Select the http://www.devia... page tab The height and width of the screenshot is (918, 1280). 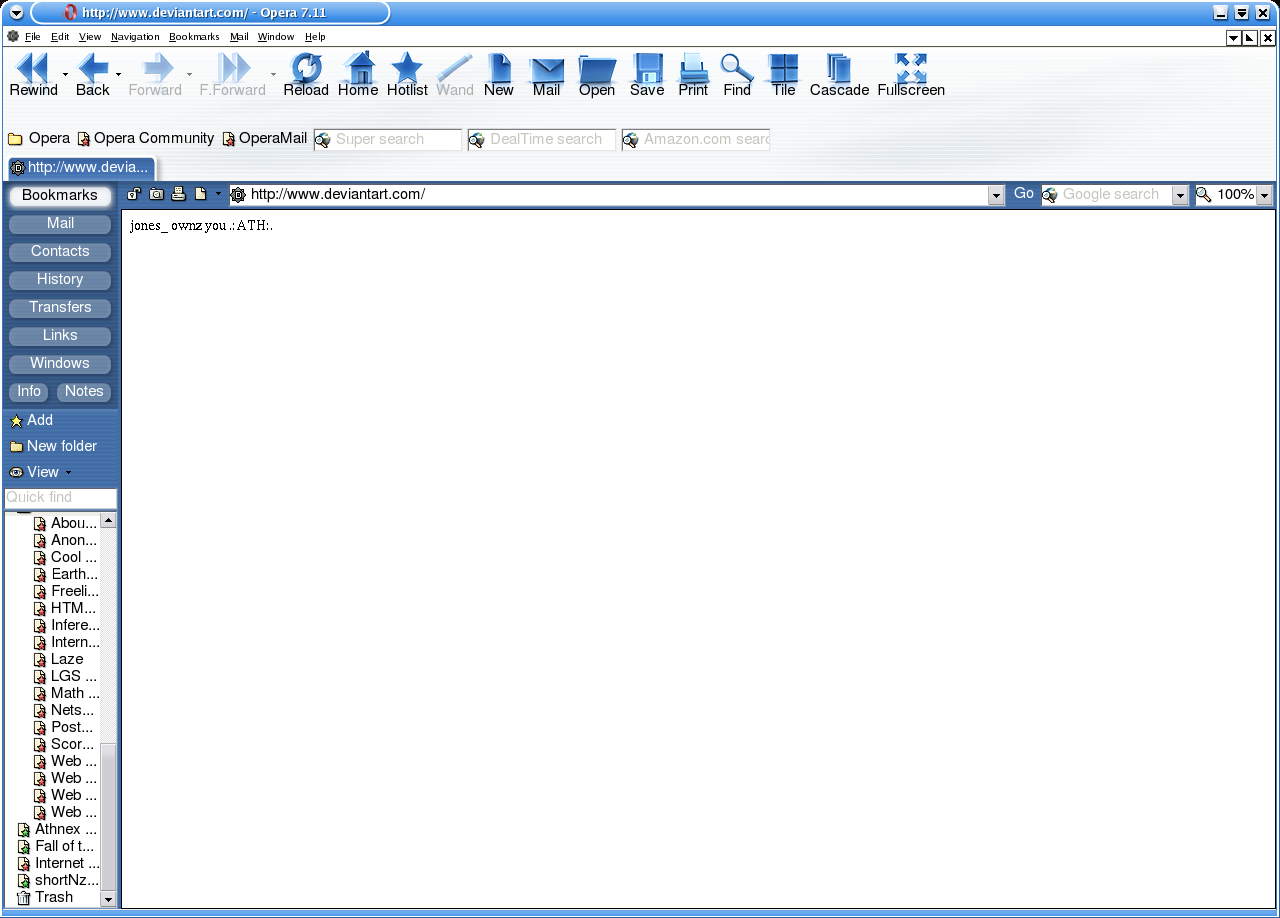click(x=81, y=168)
